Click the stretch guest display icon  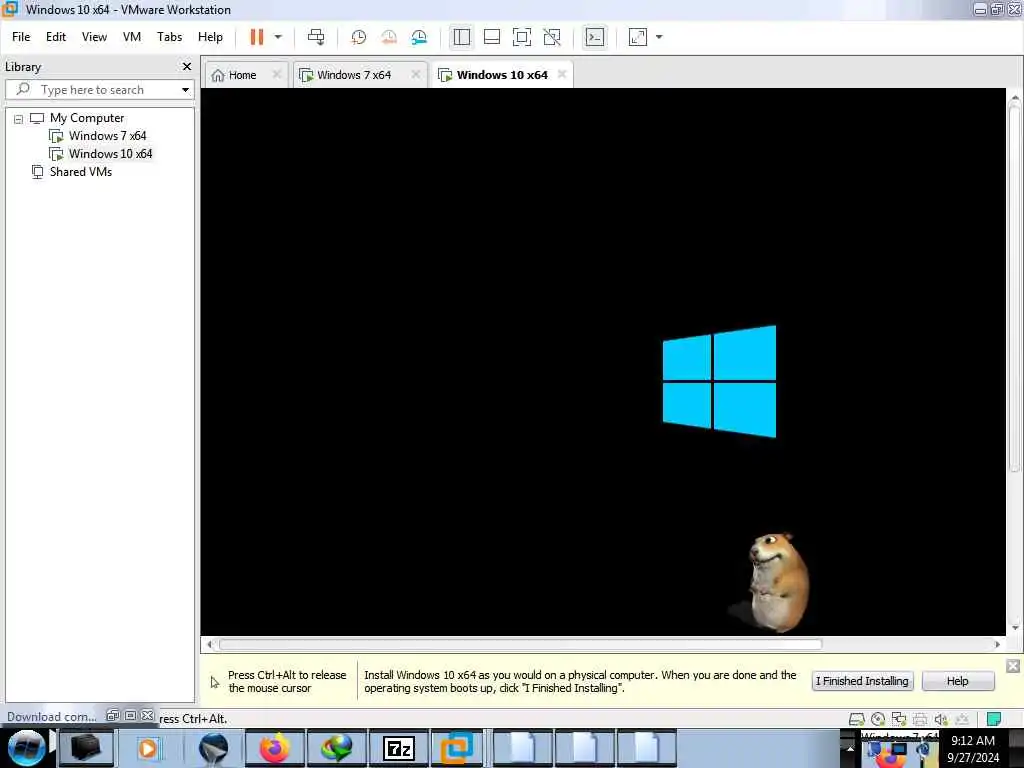pos(637,37)
